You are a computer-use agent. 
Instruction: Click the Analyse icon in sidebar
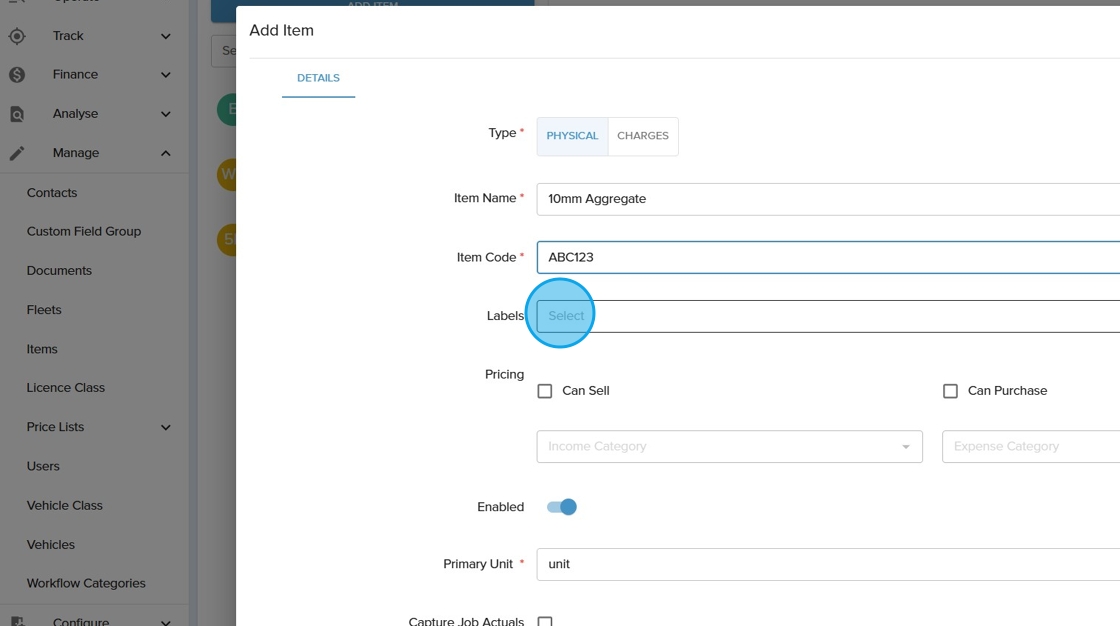tap(17, 114)
